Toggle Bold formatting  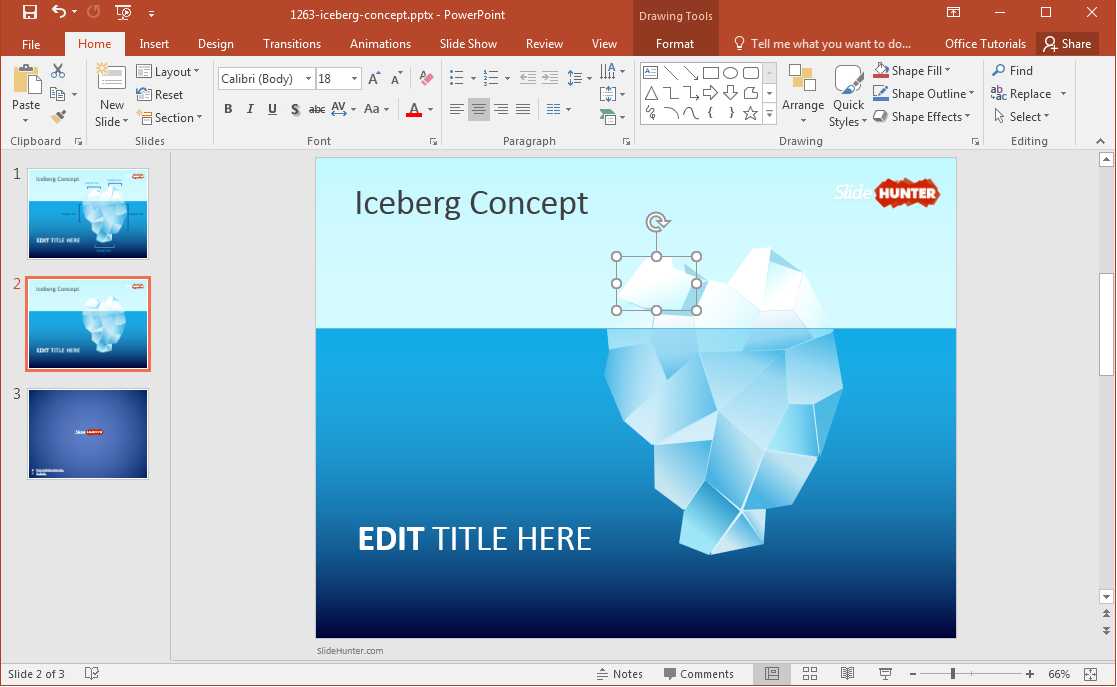tap(228, 109)
